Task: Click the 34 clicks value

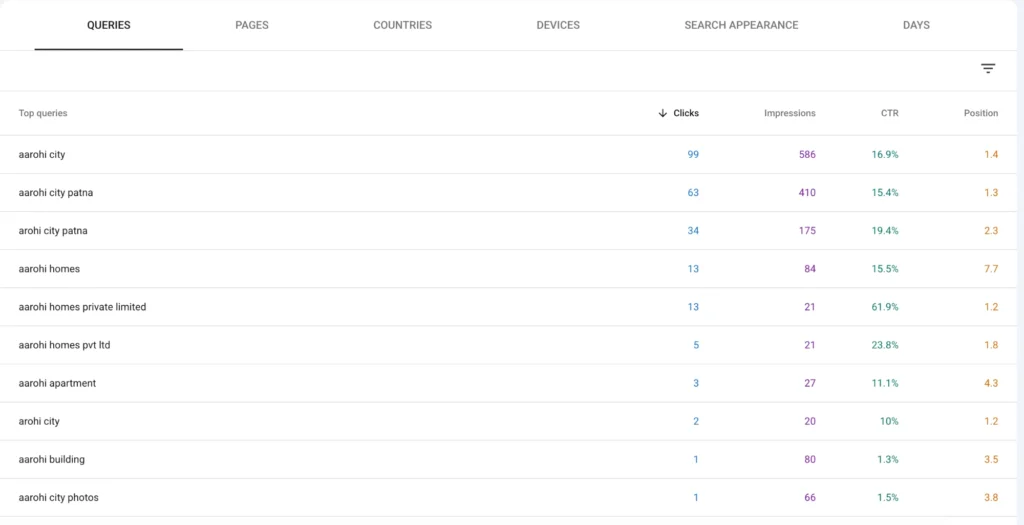Action: coord(693,231)
